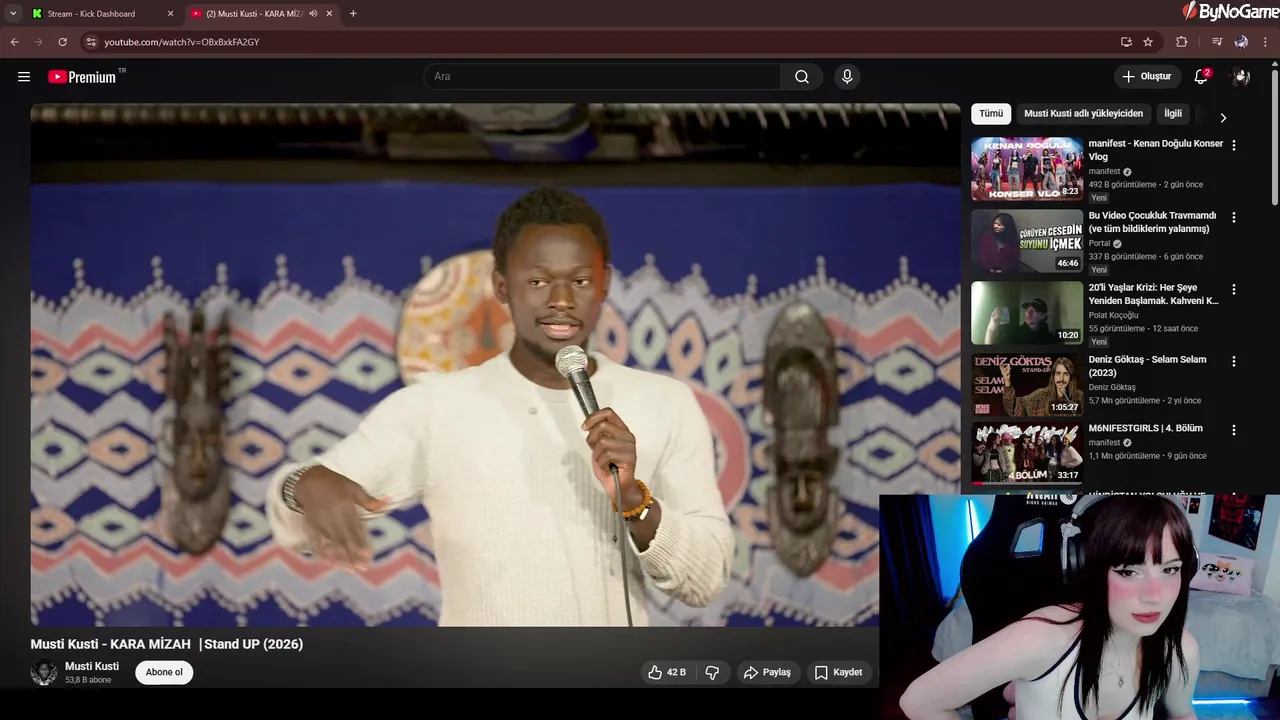Viewport: 1280px width, 720px height.
Task: Open media control in browser toolbar
Action: tap(1217, 42)
